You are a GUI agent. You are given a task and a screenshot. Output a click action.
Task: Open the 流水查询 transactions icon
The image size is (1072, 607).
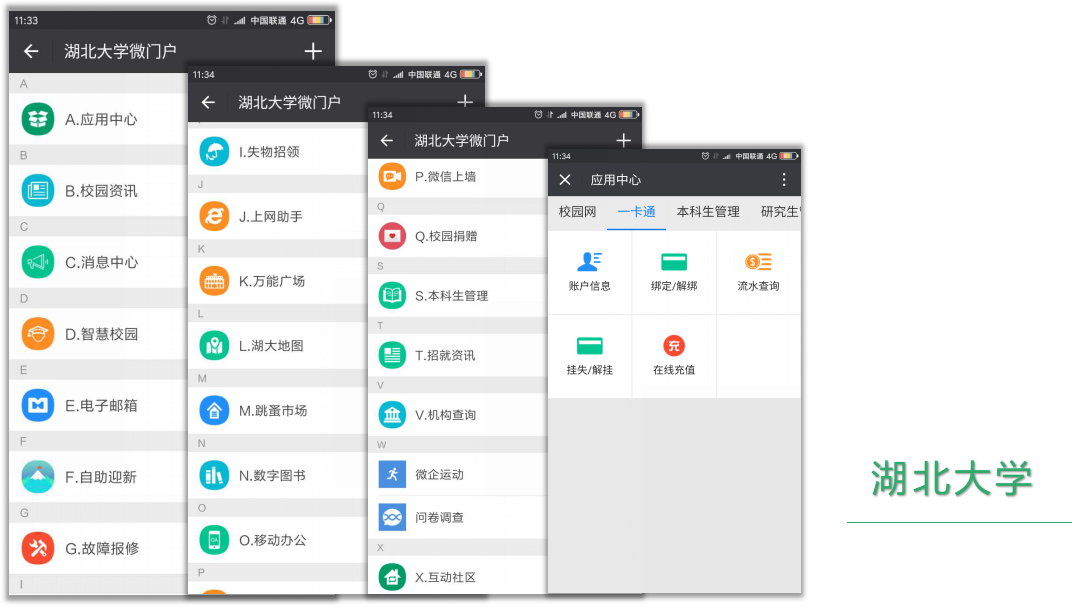coord(758,262)
